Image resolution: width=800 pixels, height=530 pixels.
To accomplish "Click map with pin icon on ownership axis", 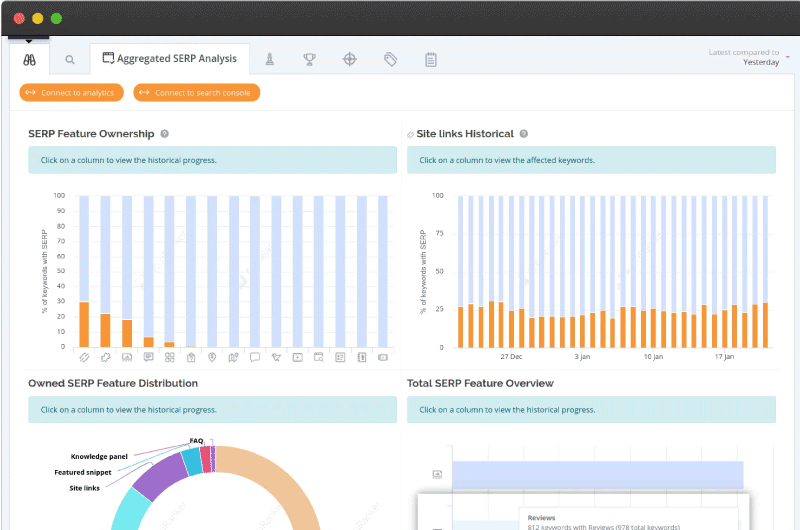I will pyautogui.click(x=234, y=358).
